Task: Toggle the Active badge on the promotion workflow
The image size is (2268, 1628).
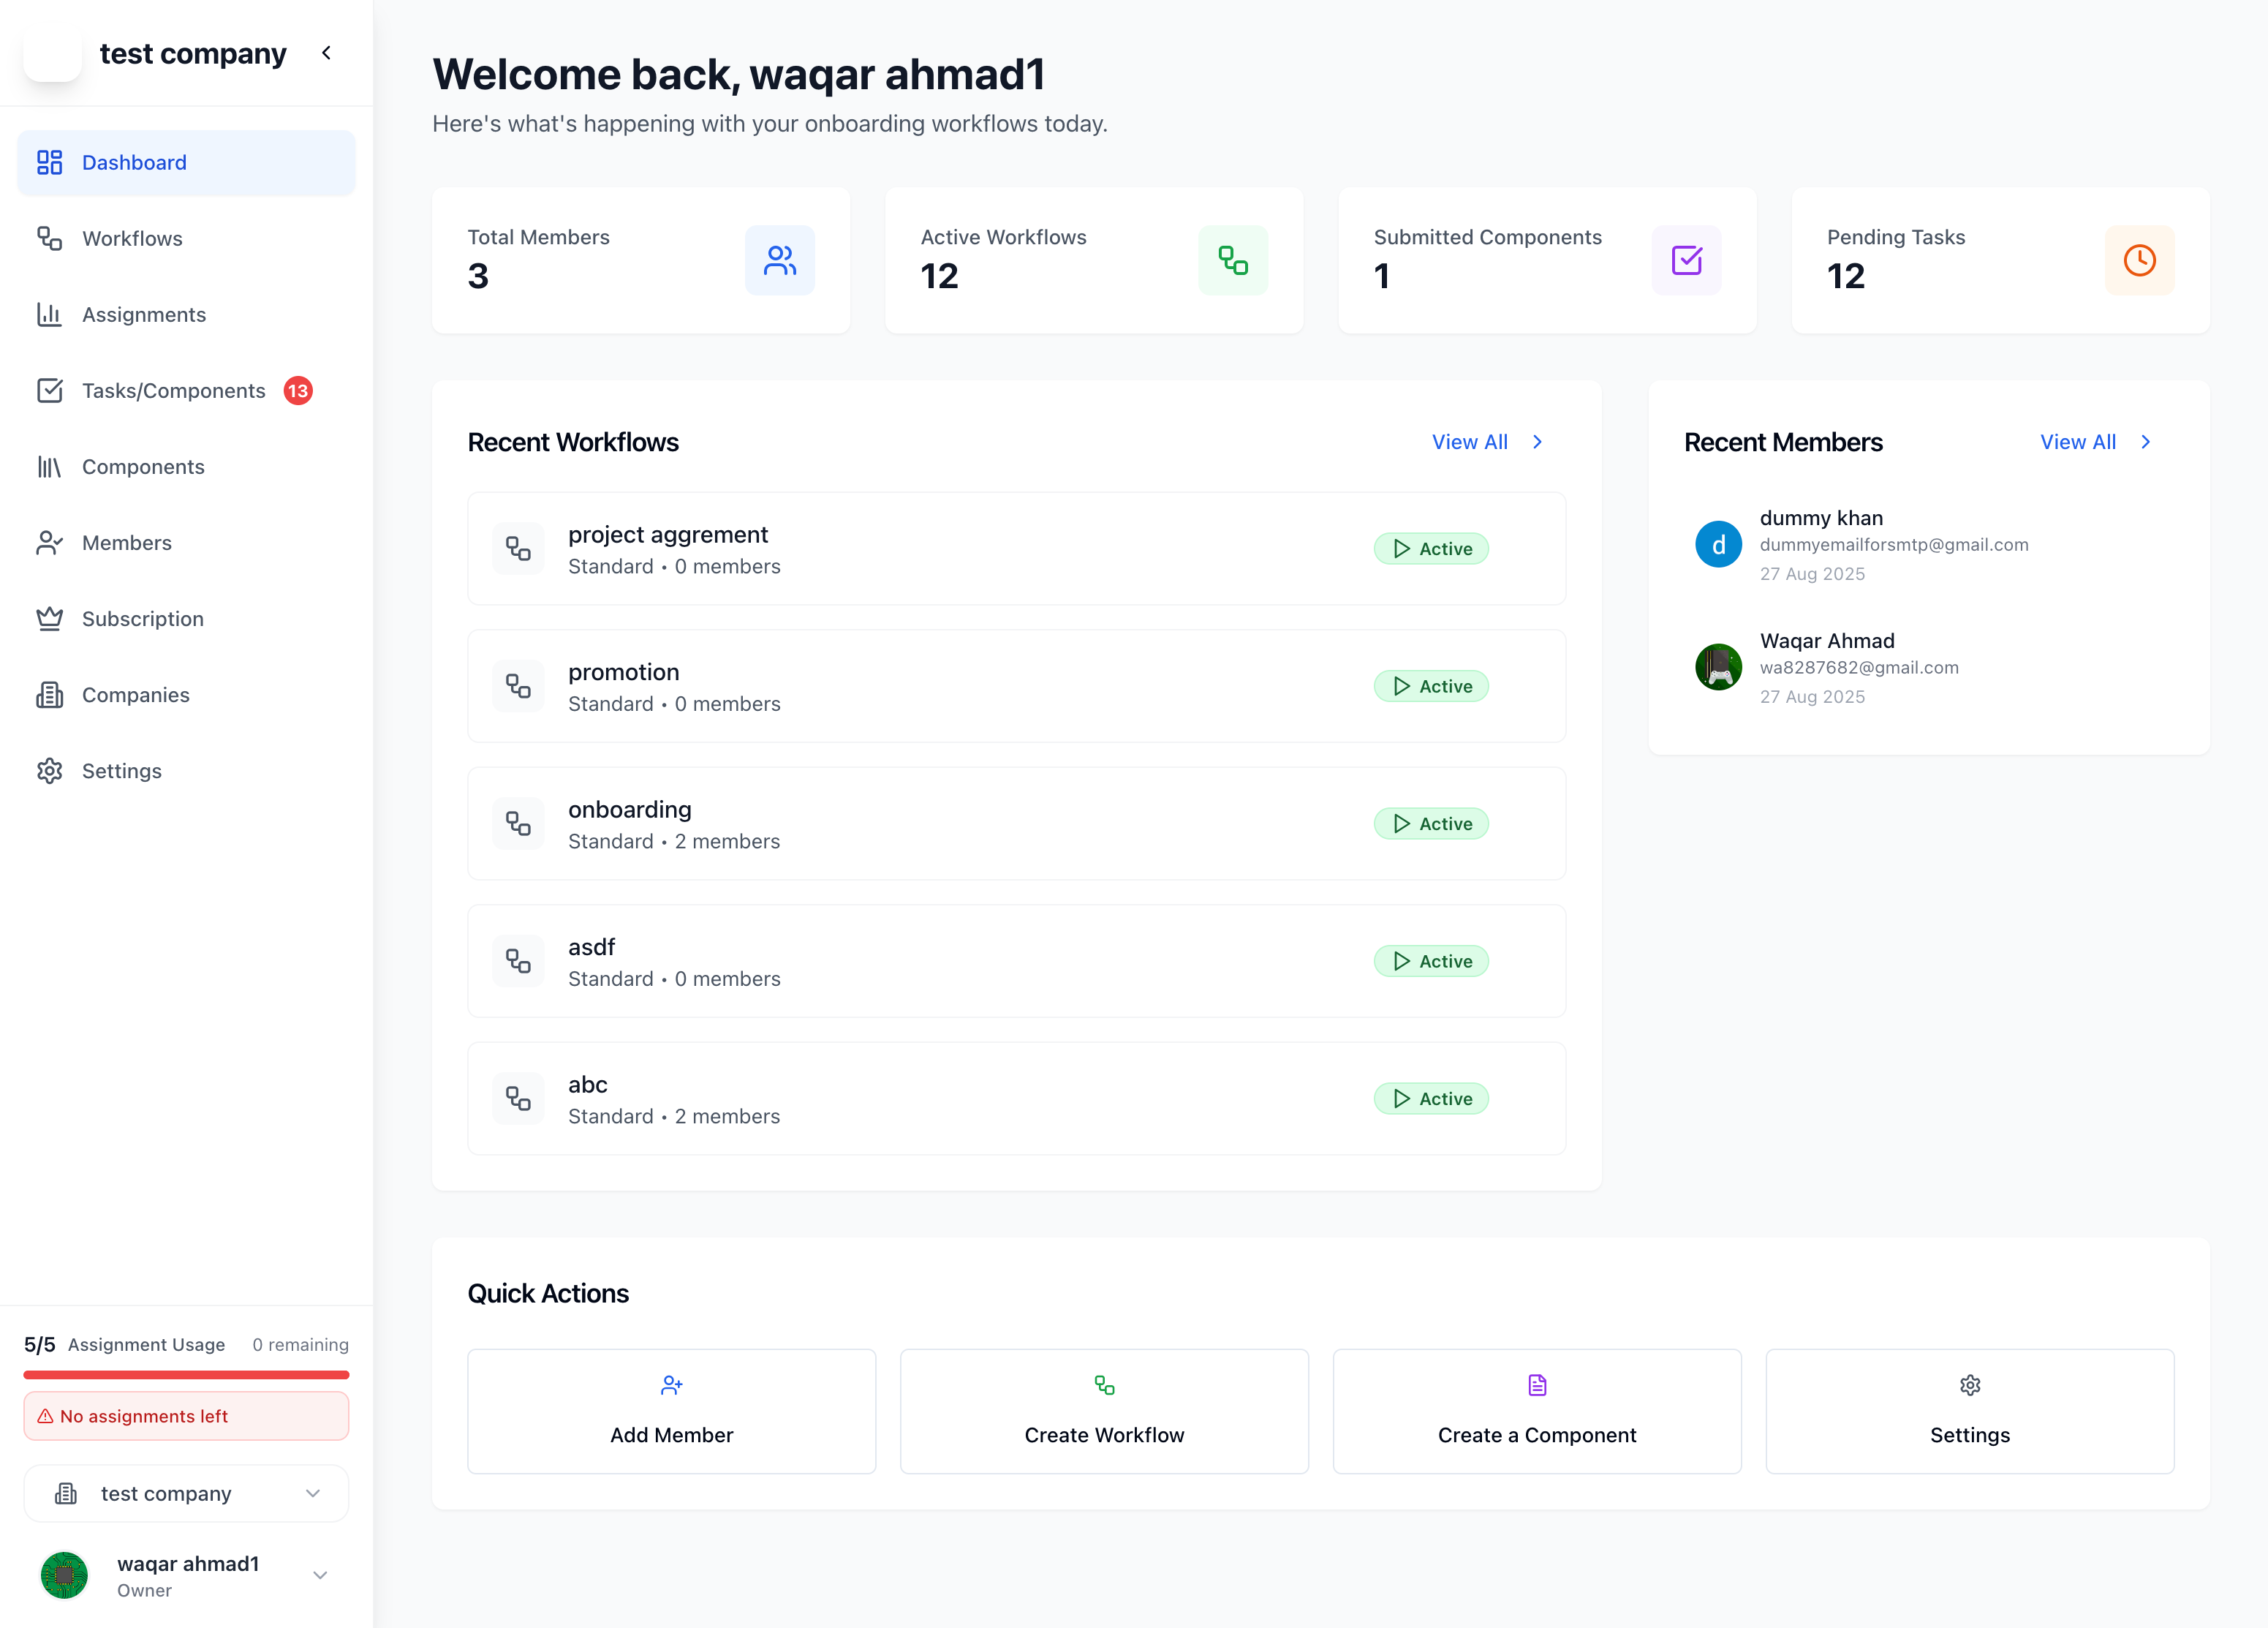Action: pyautogui.click(x=1431, y=686)
